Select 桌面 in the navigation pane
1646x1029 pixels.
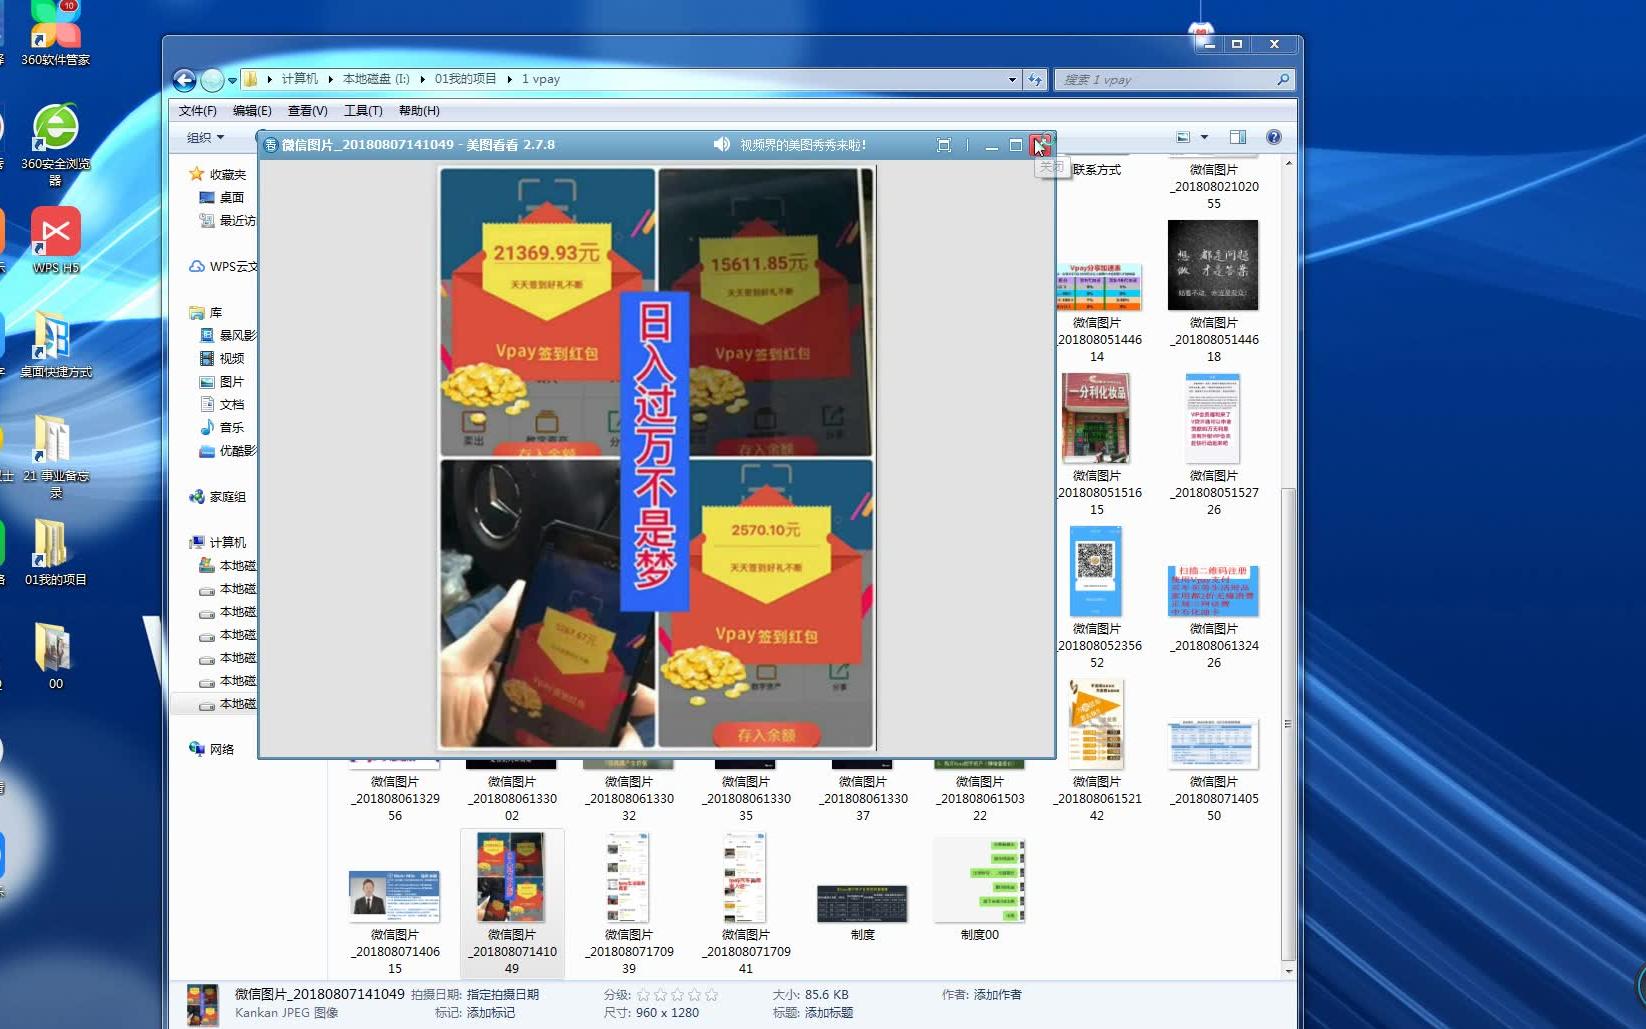pyautogui.click(x=222, y=198)
